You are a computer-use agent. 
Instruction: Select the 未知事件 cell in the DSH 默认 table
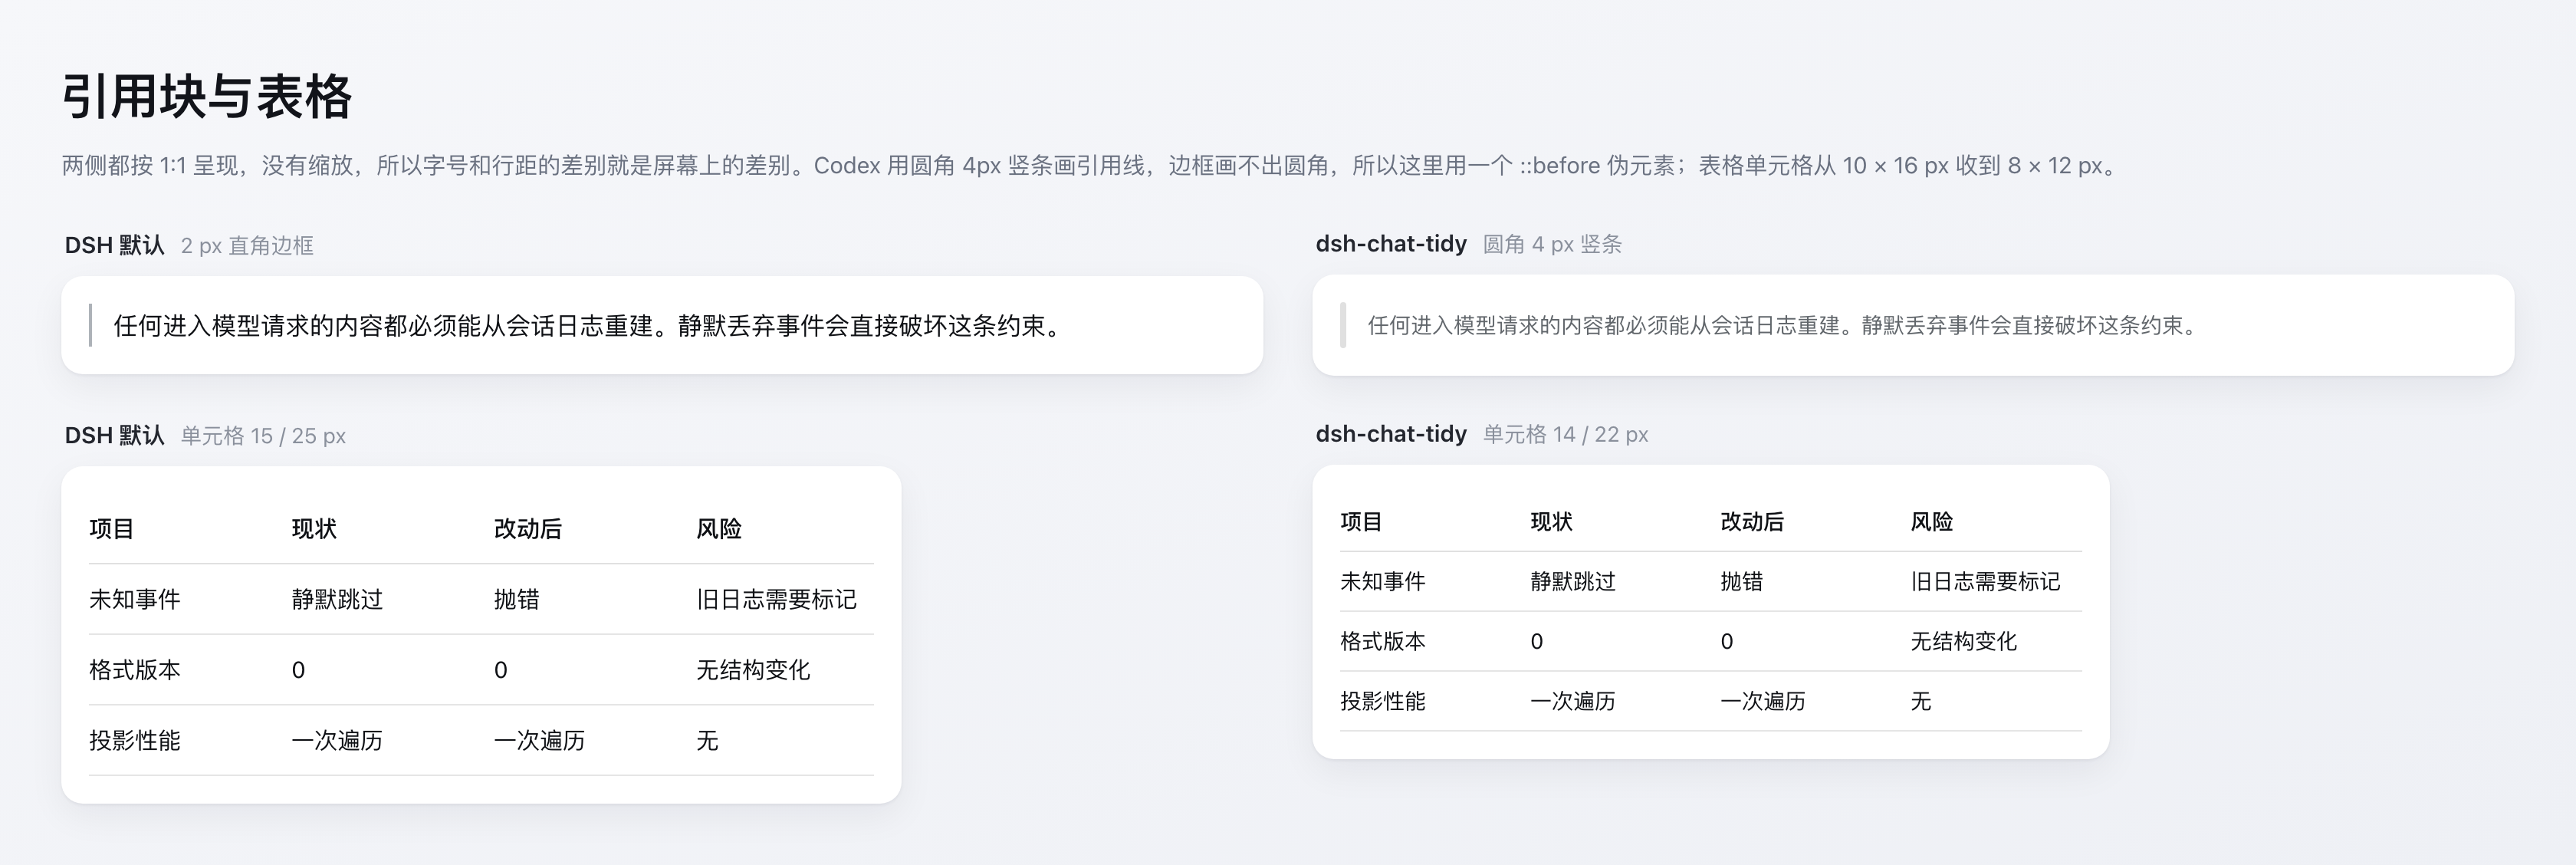point(135,599)
